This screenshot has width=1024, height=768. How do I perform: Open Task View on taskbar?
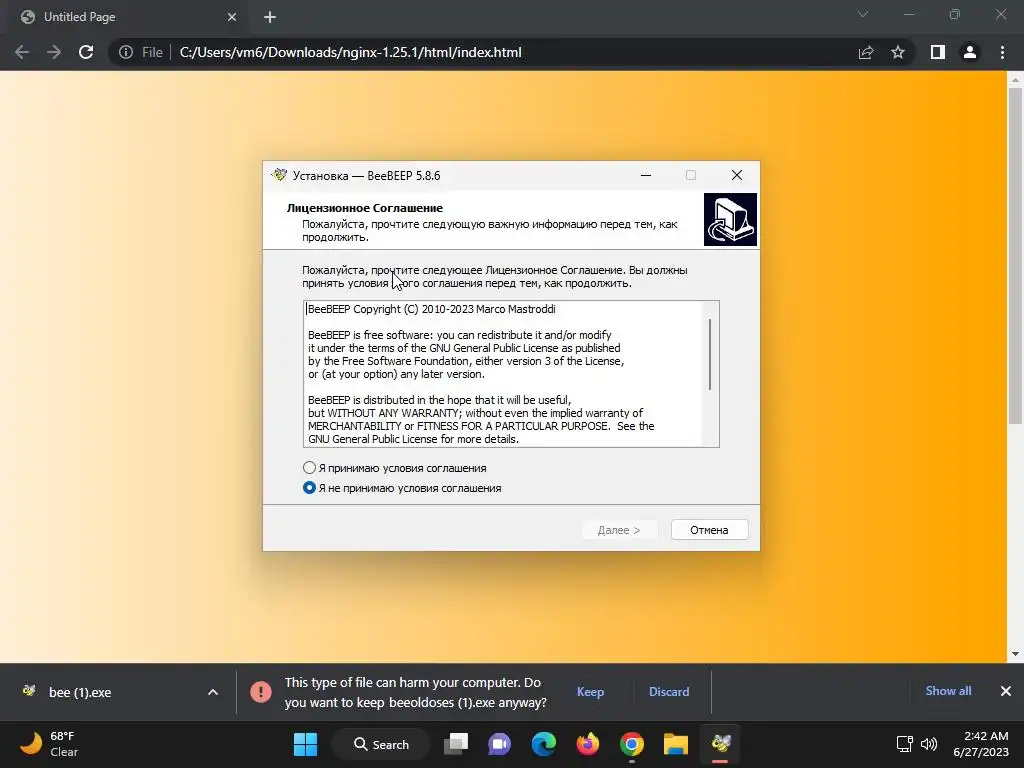(x=456, y=744)
